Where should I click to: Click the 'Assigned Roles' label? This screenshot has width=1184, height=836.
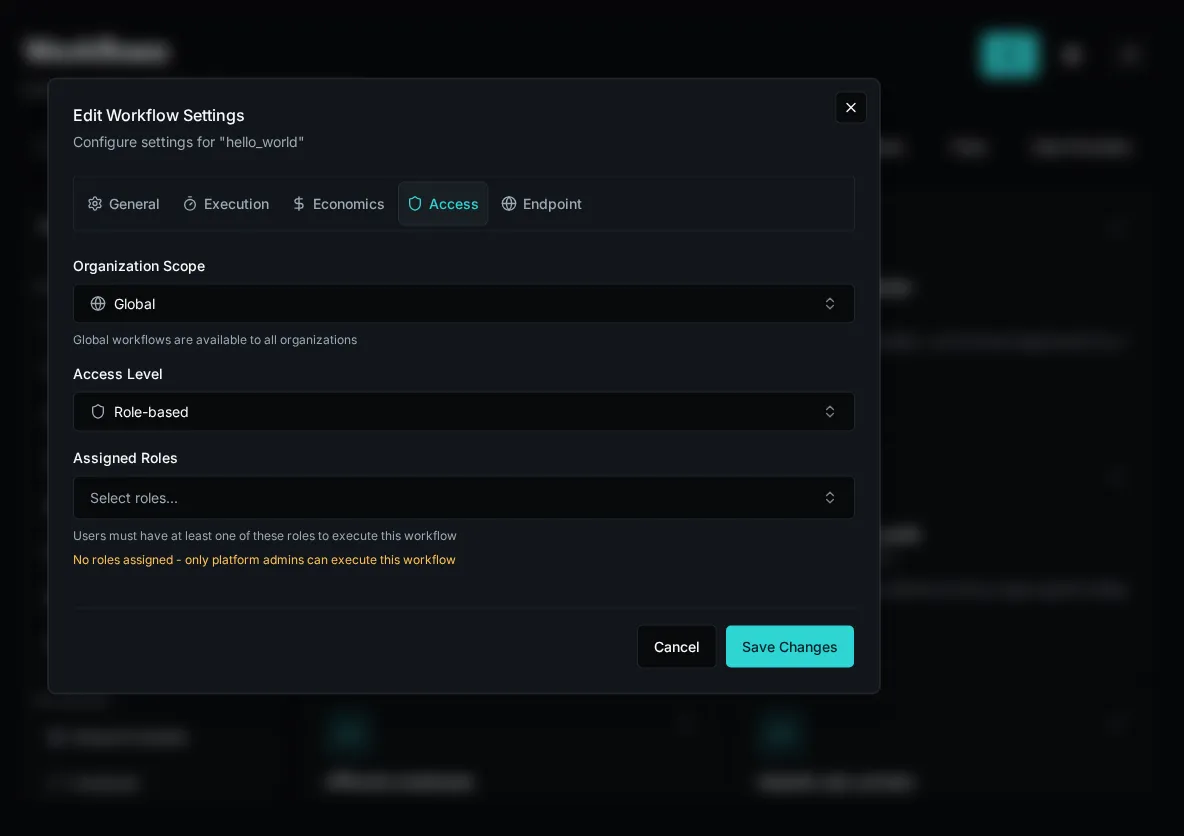[x=125, y=458]
